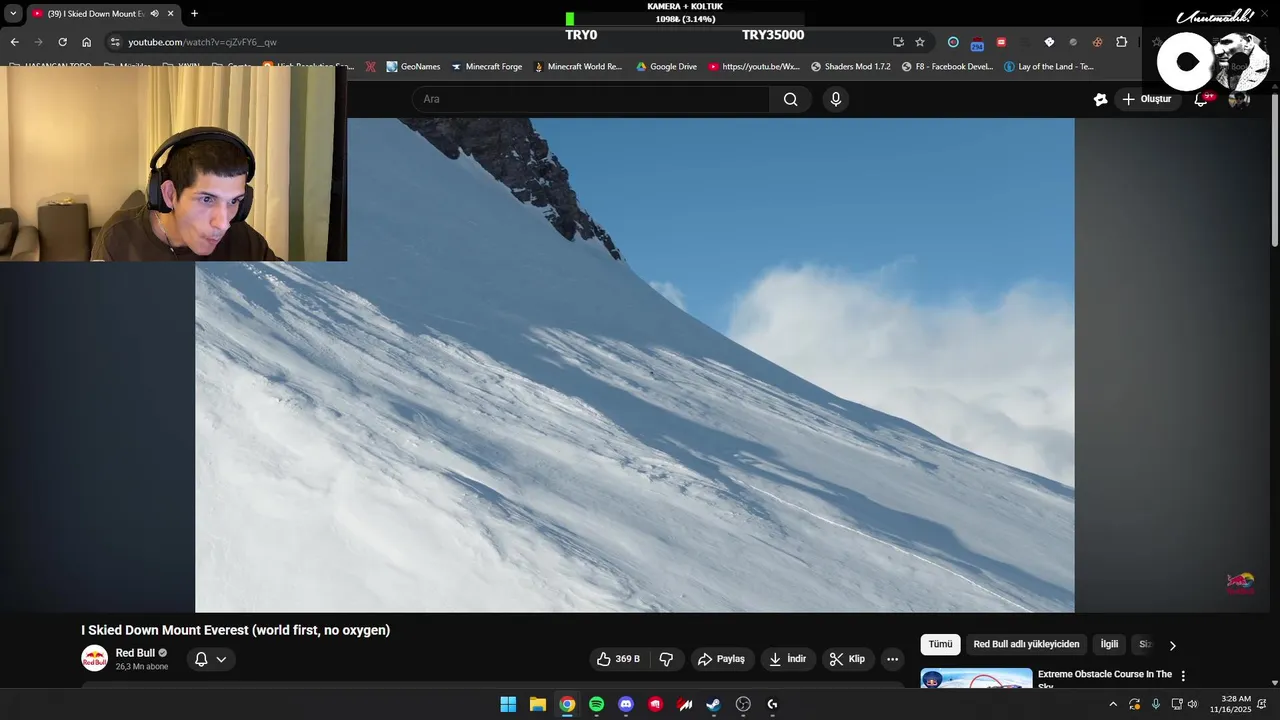Open the https://youtu.be/Wx... bookmark
Image resolution: width=1280 pixels, height=720 pixels.
pos(754,67)
